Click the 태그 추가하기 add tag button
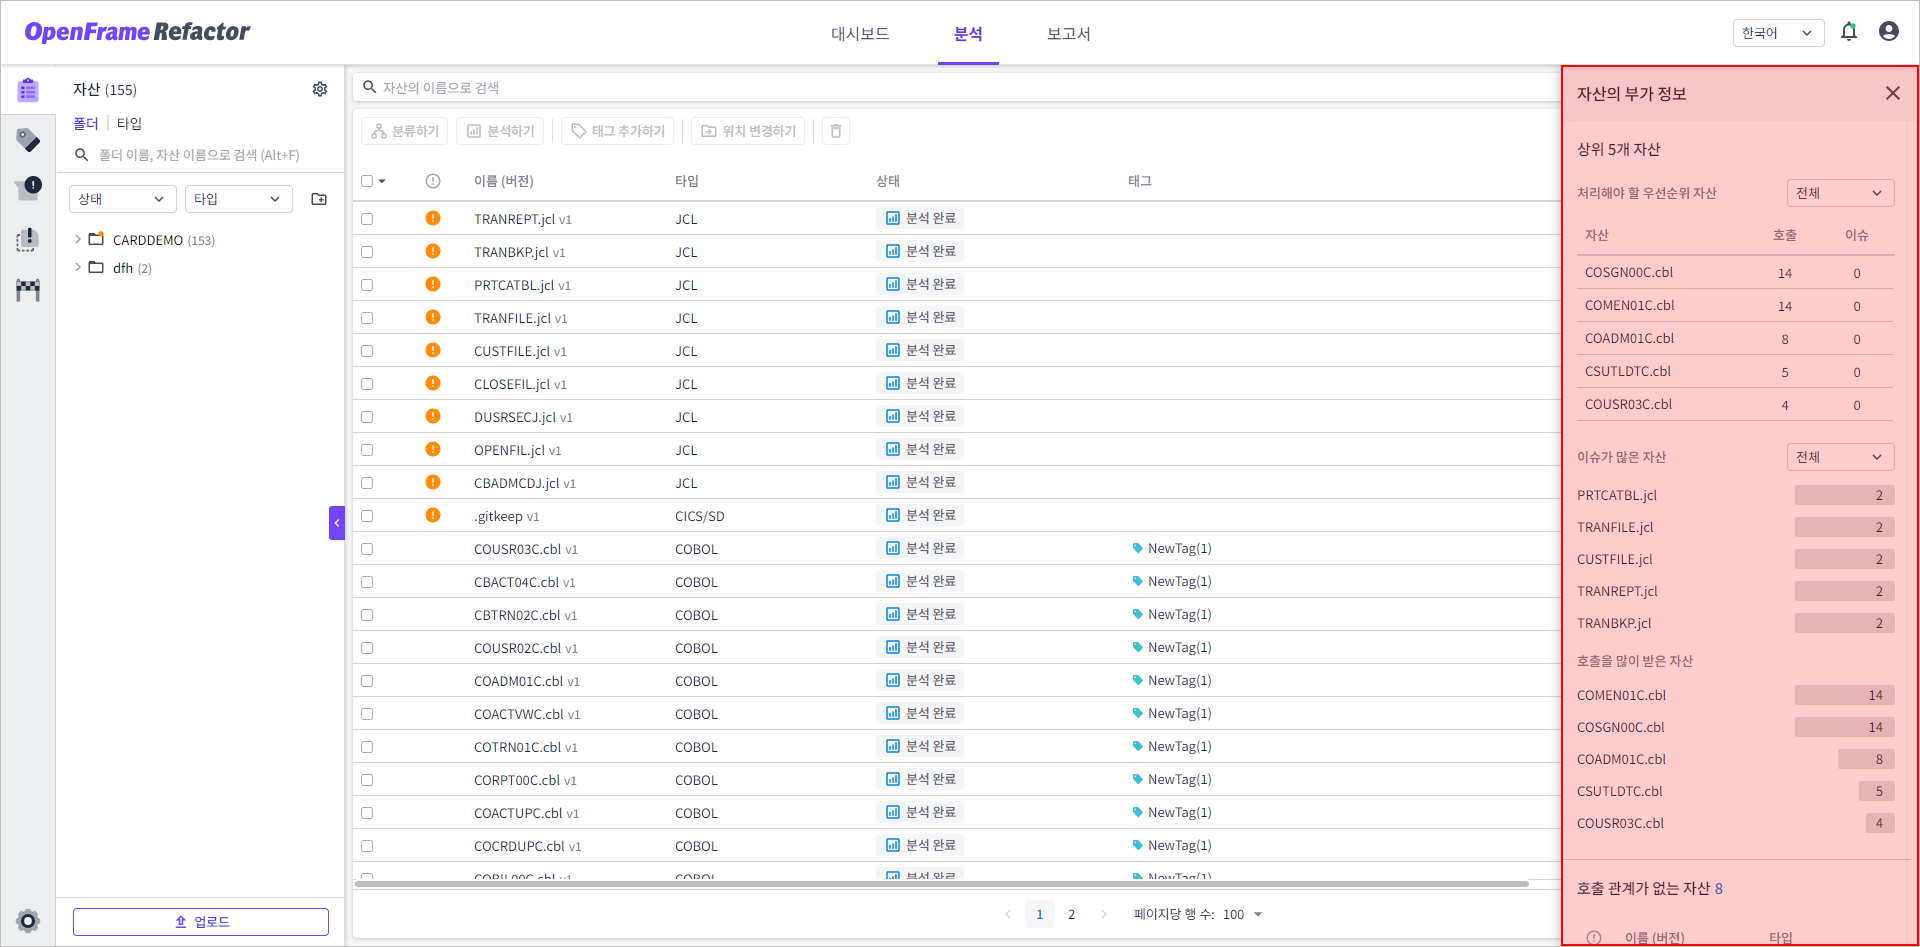The image size is (1920, 947). point(618,131)
